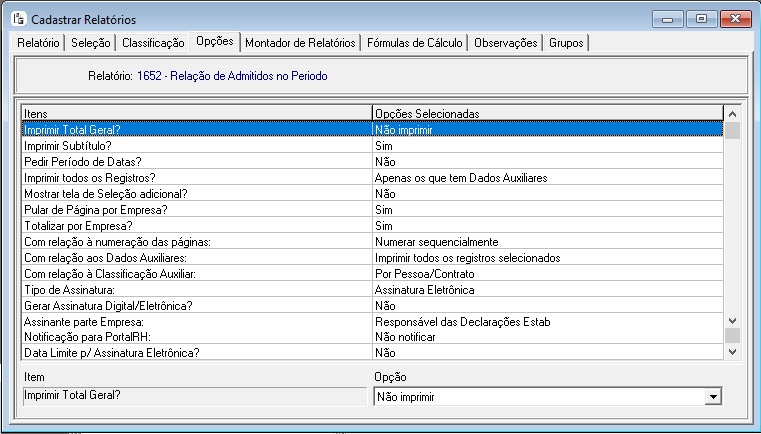
Task: Select Pedir Período de Datas? row
Action: 196,161
